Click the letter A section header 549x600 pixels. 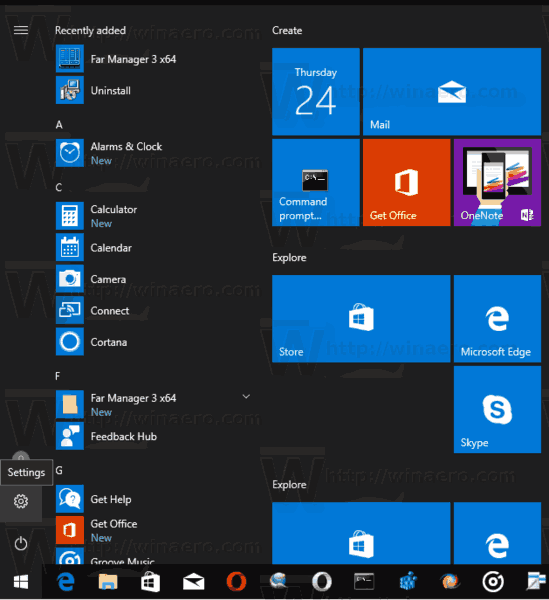tap(59, 125)
